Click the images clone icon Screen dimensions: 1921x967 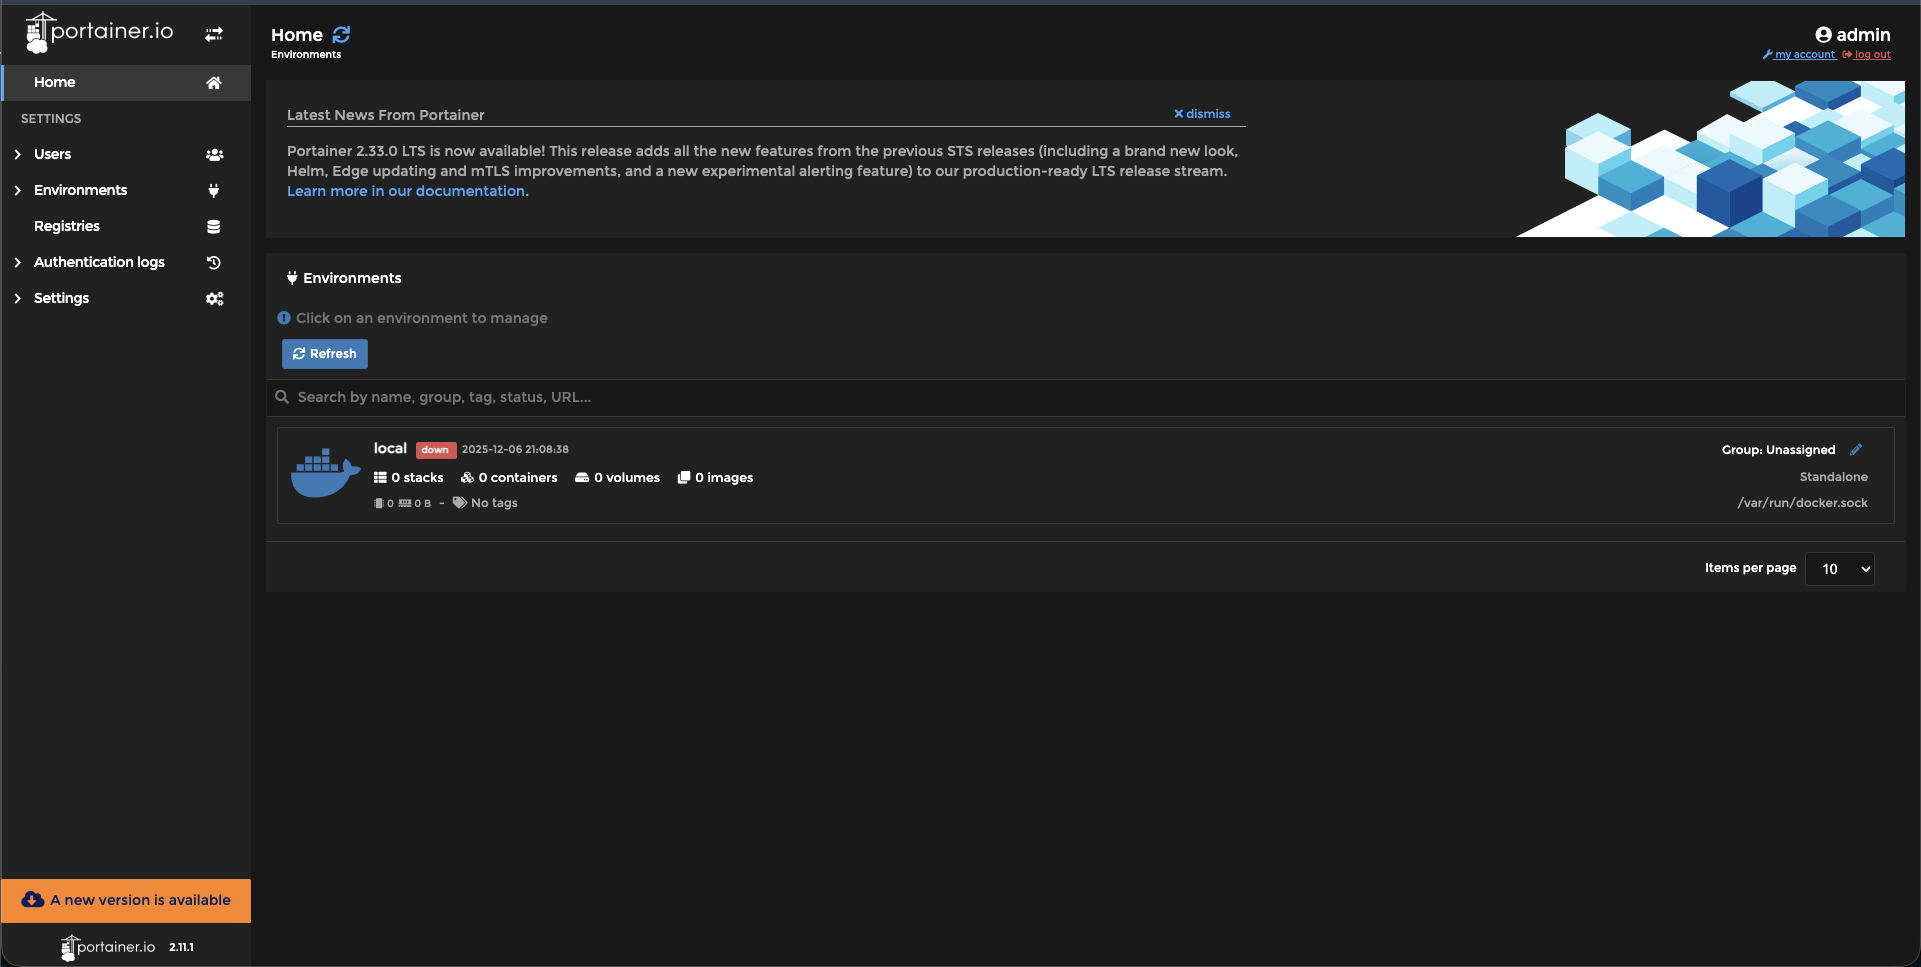coord(684,478)
